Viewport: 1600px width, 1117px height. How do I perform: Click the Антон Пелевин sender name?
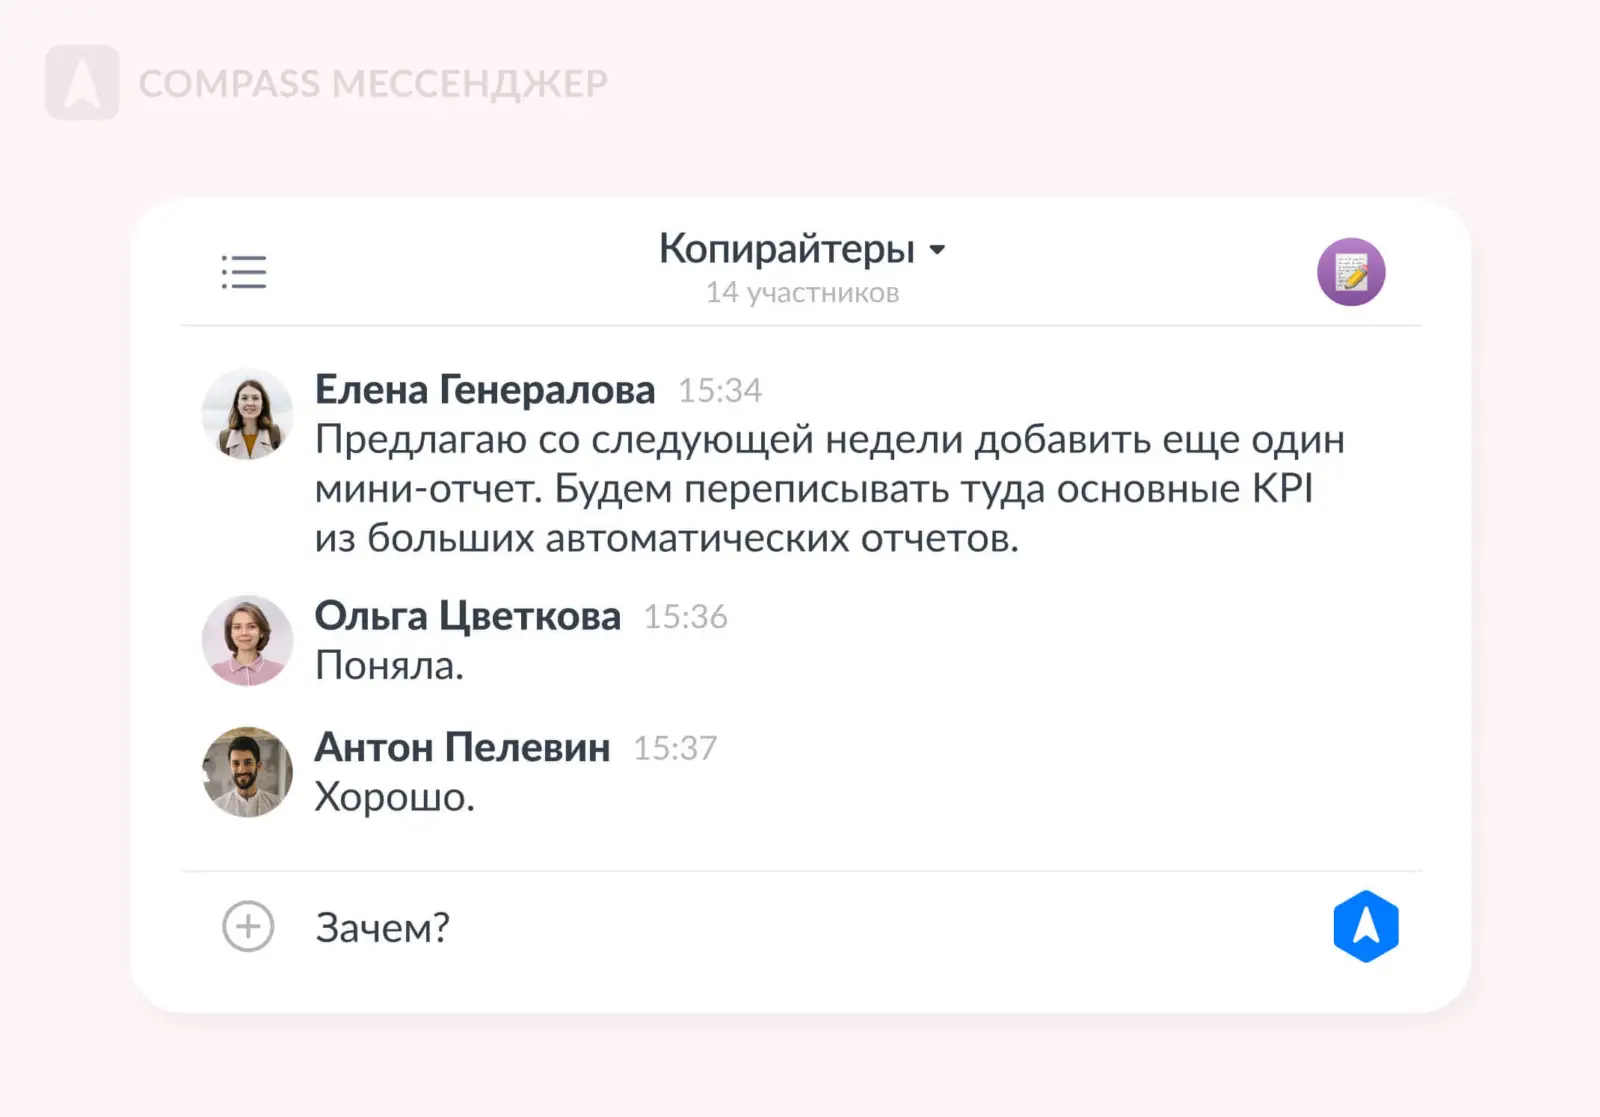[462, 748]
